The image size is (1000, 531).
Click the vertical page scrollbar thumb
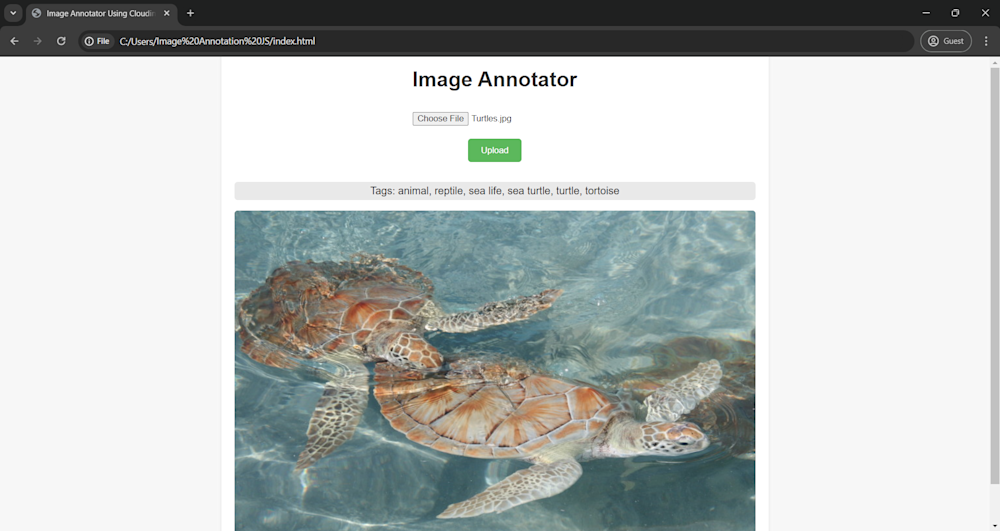994,275
